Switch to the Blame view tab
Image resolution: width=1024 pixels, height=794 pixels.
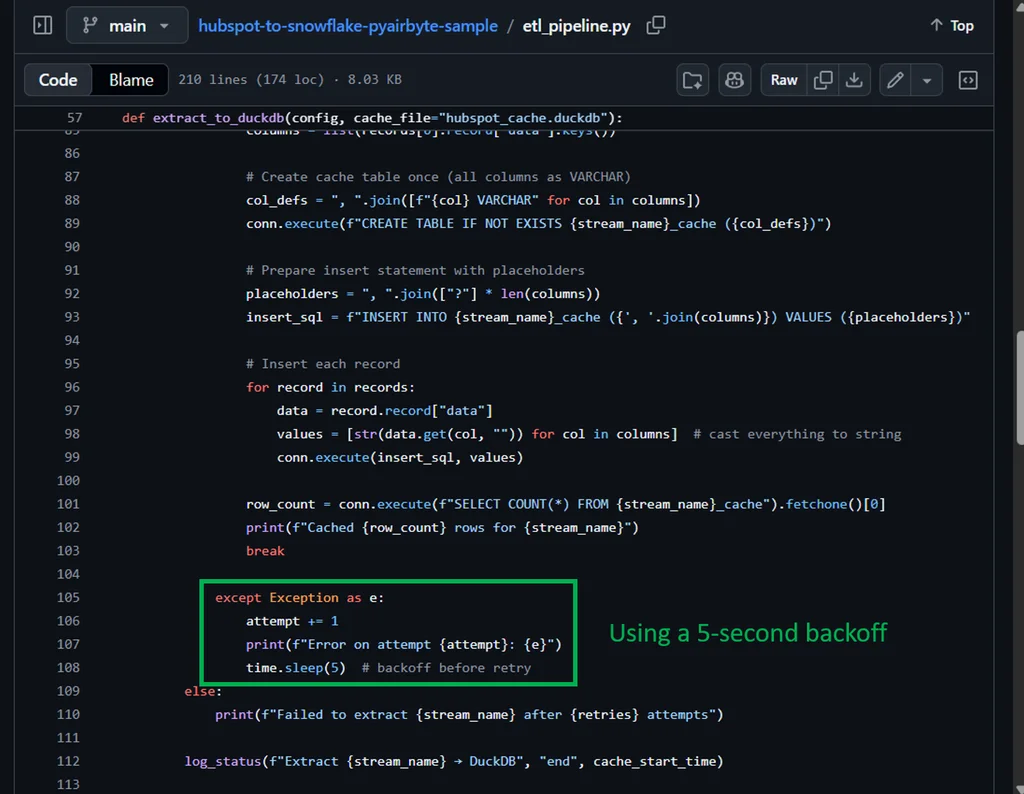[131, 80]
